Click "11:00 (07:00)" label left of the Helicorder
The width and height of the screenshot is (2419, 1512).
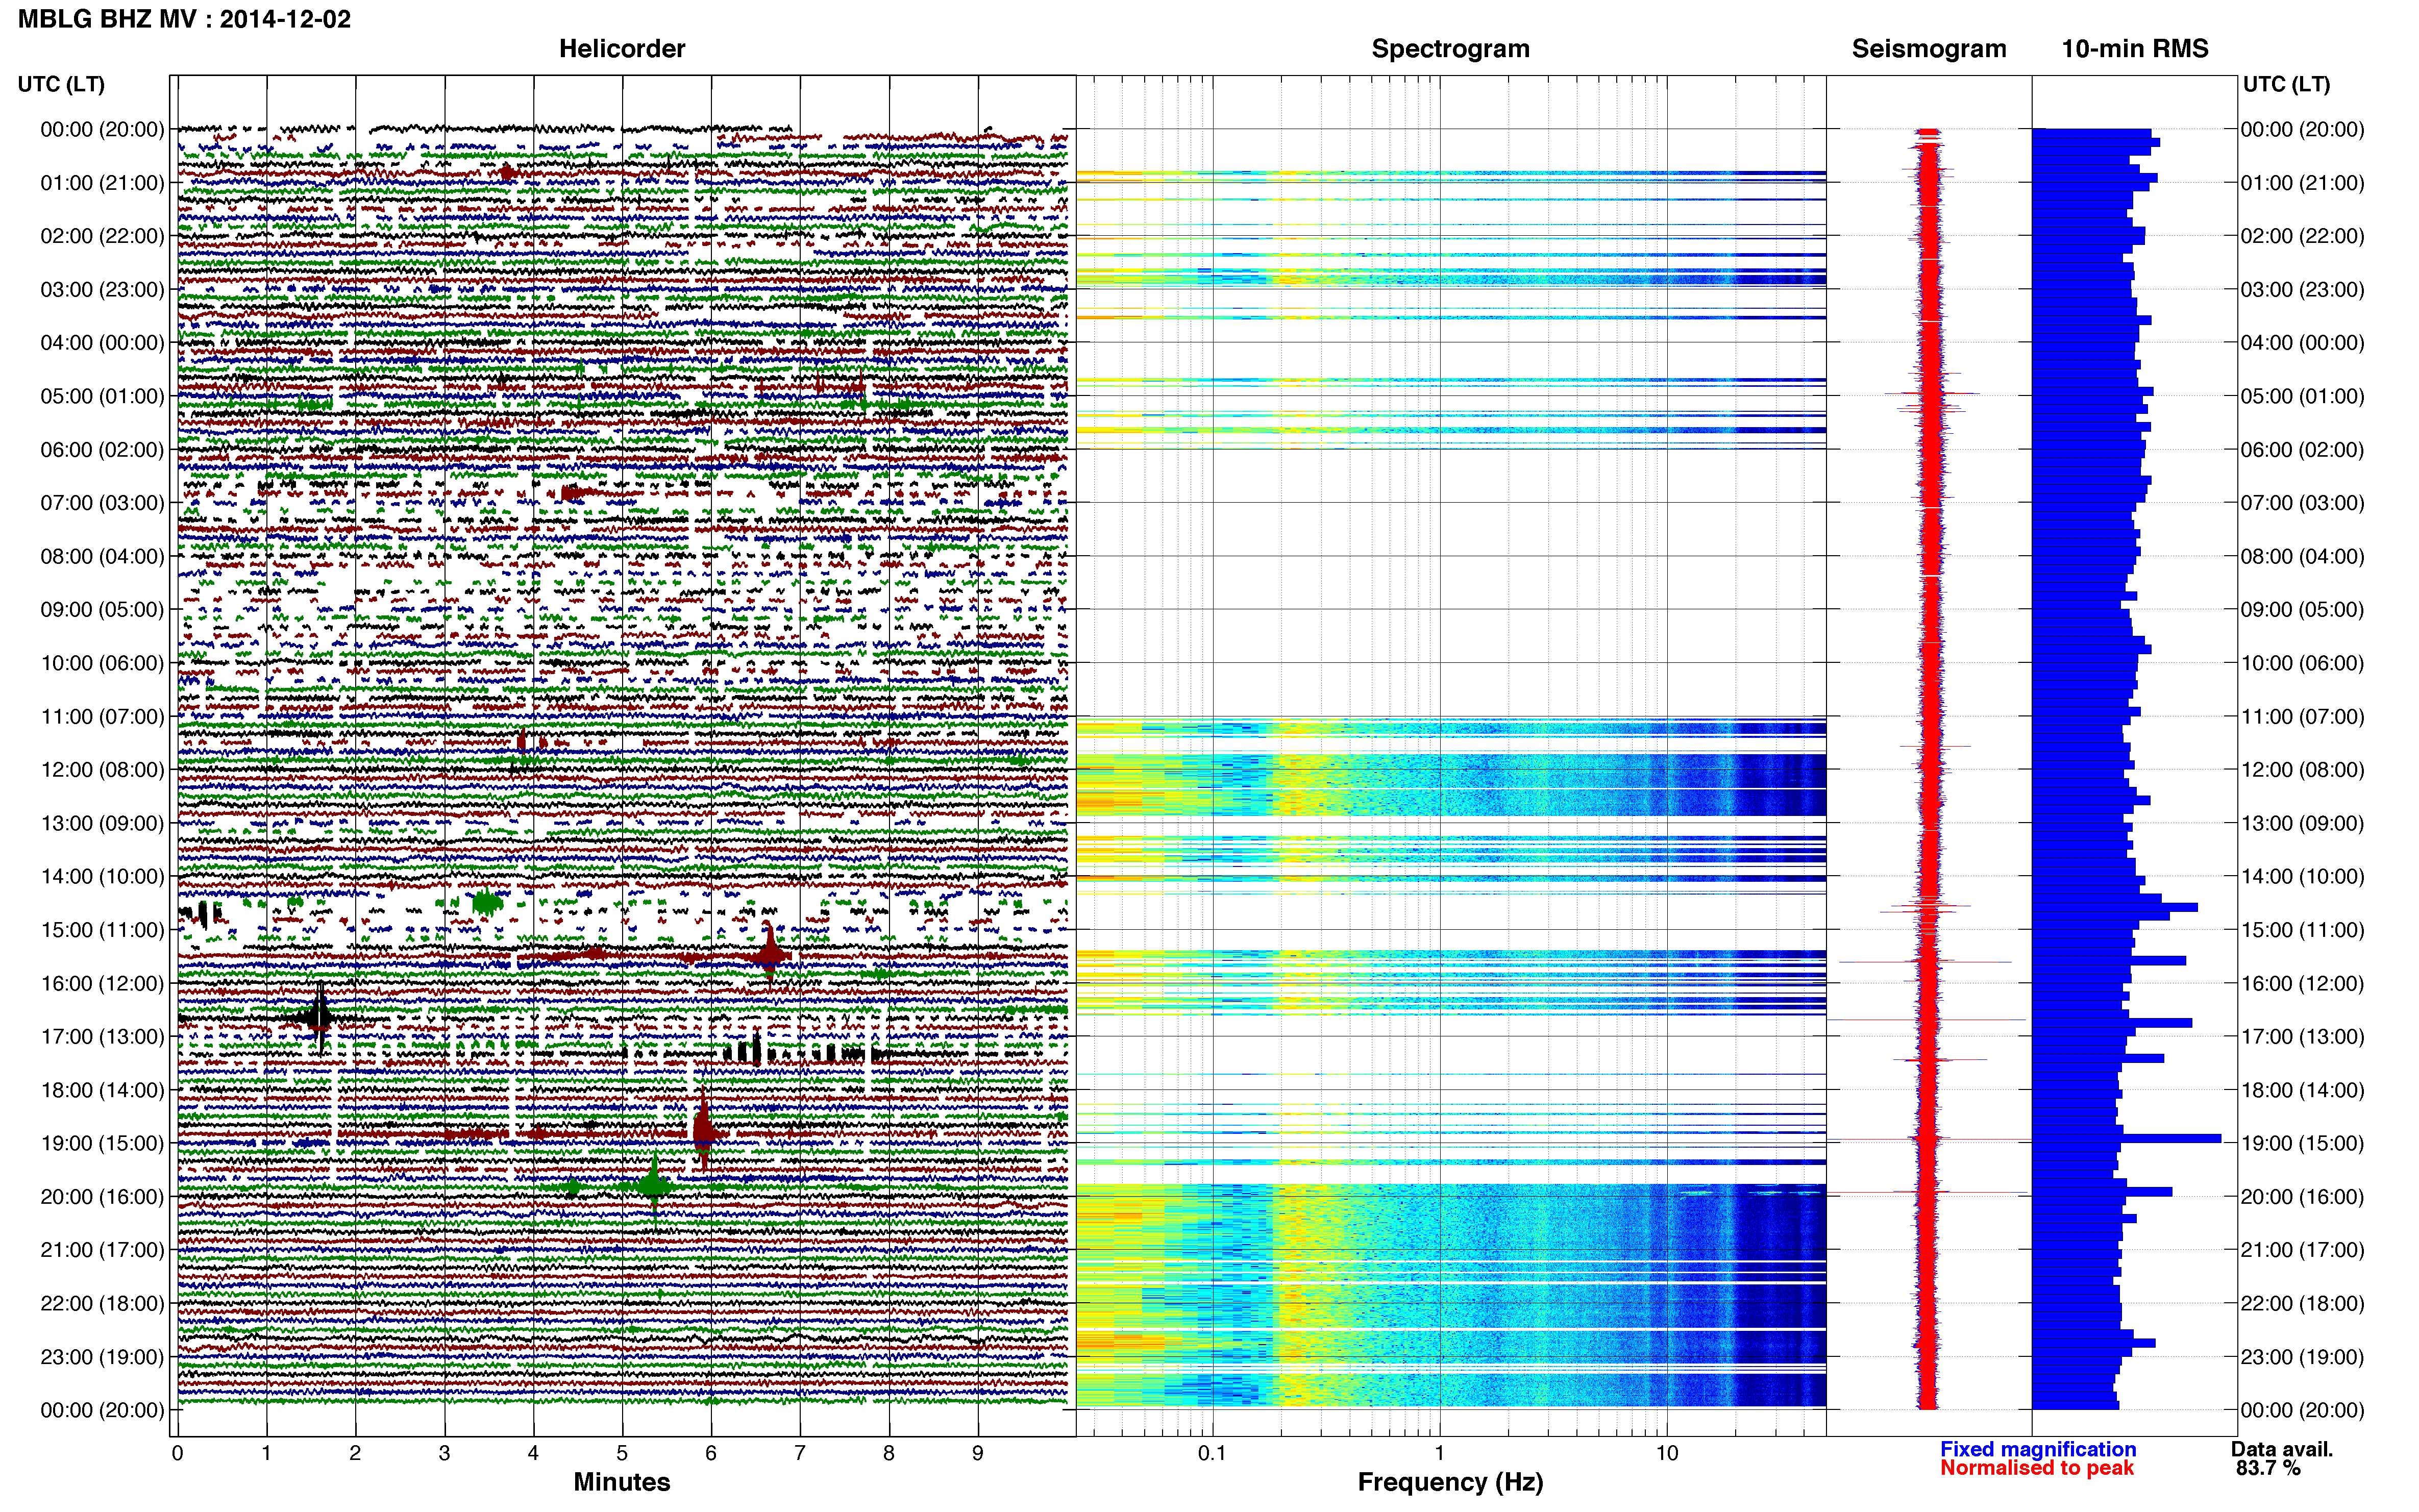[102, 717]
